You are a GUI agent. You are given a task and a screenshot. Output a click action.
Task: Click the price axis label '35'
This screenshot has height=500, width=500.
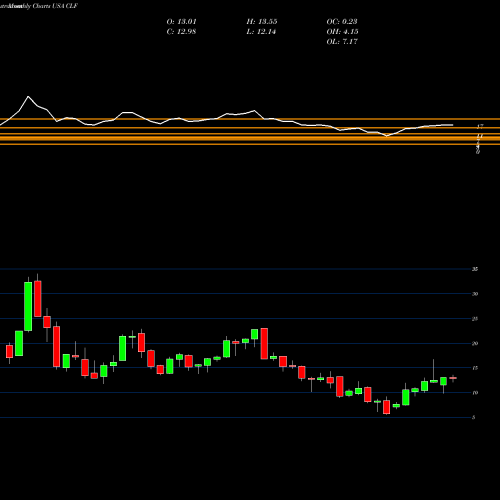tap(475, 269)
